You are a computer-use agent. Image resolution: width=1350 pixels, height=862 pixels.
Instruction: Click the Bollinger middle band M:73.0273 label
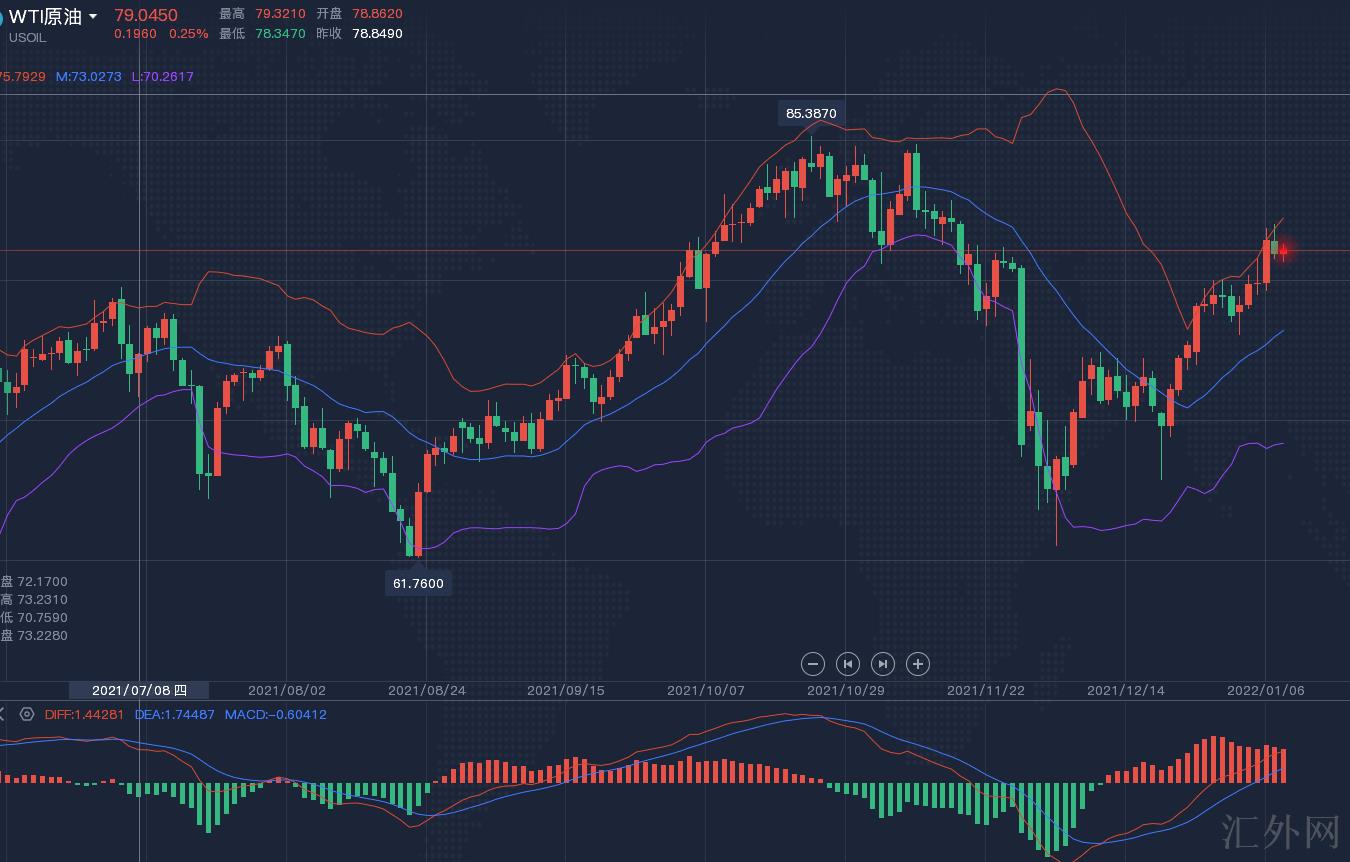(88, 76)
